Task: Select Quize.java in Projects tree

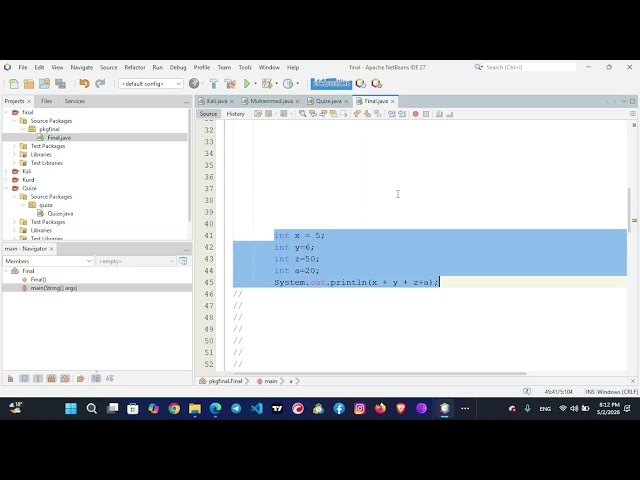Action: [60, 213]
